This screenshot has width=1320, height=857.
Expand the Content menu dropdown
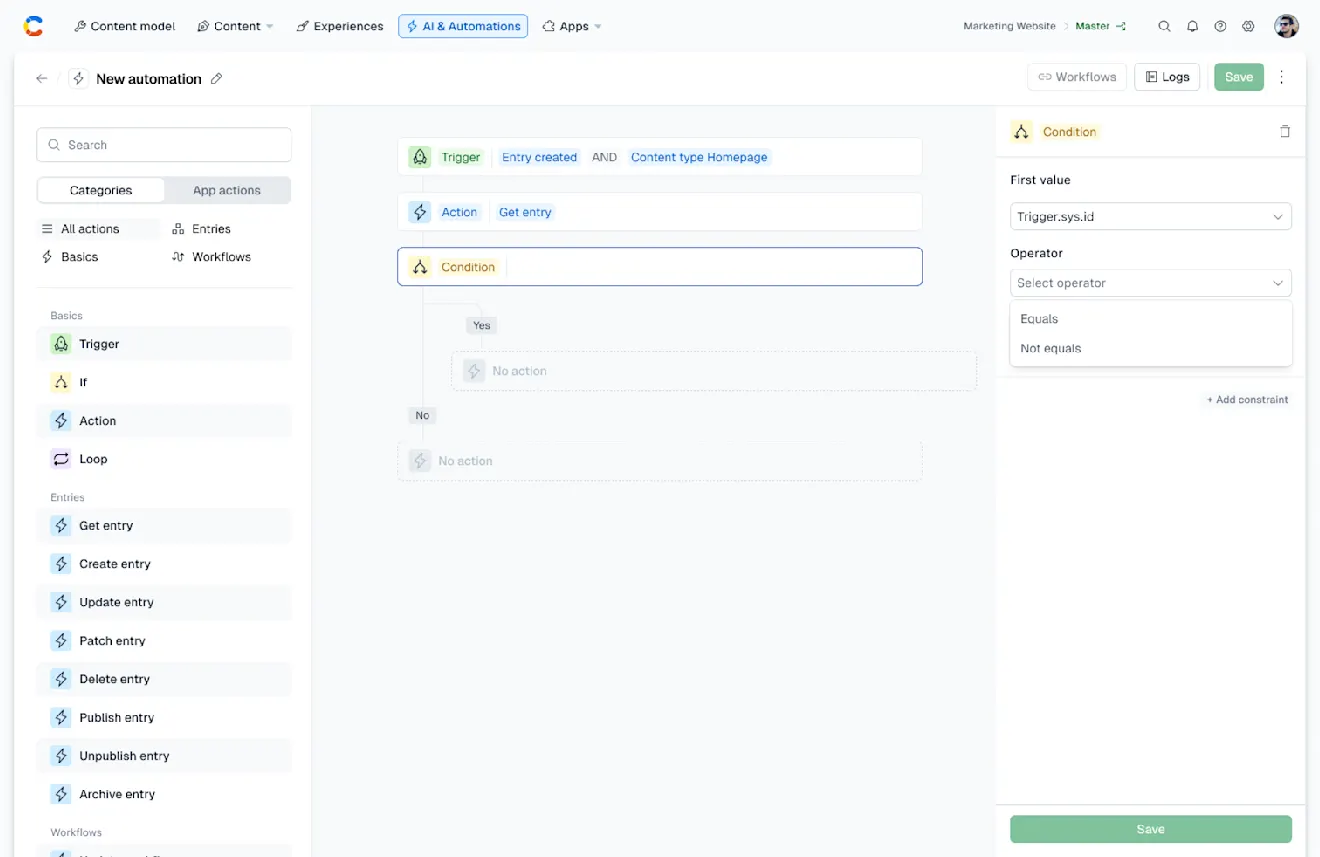236,26
